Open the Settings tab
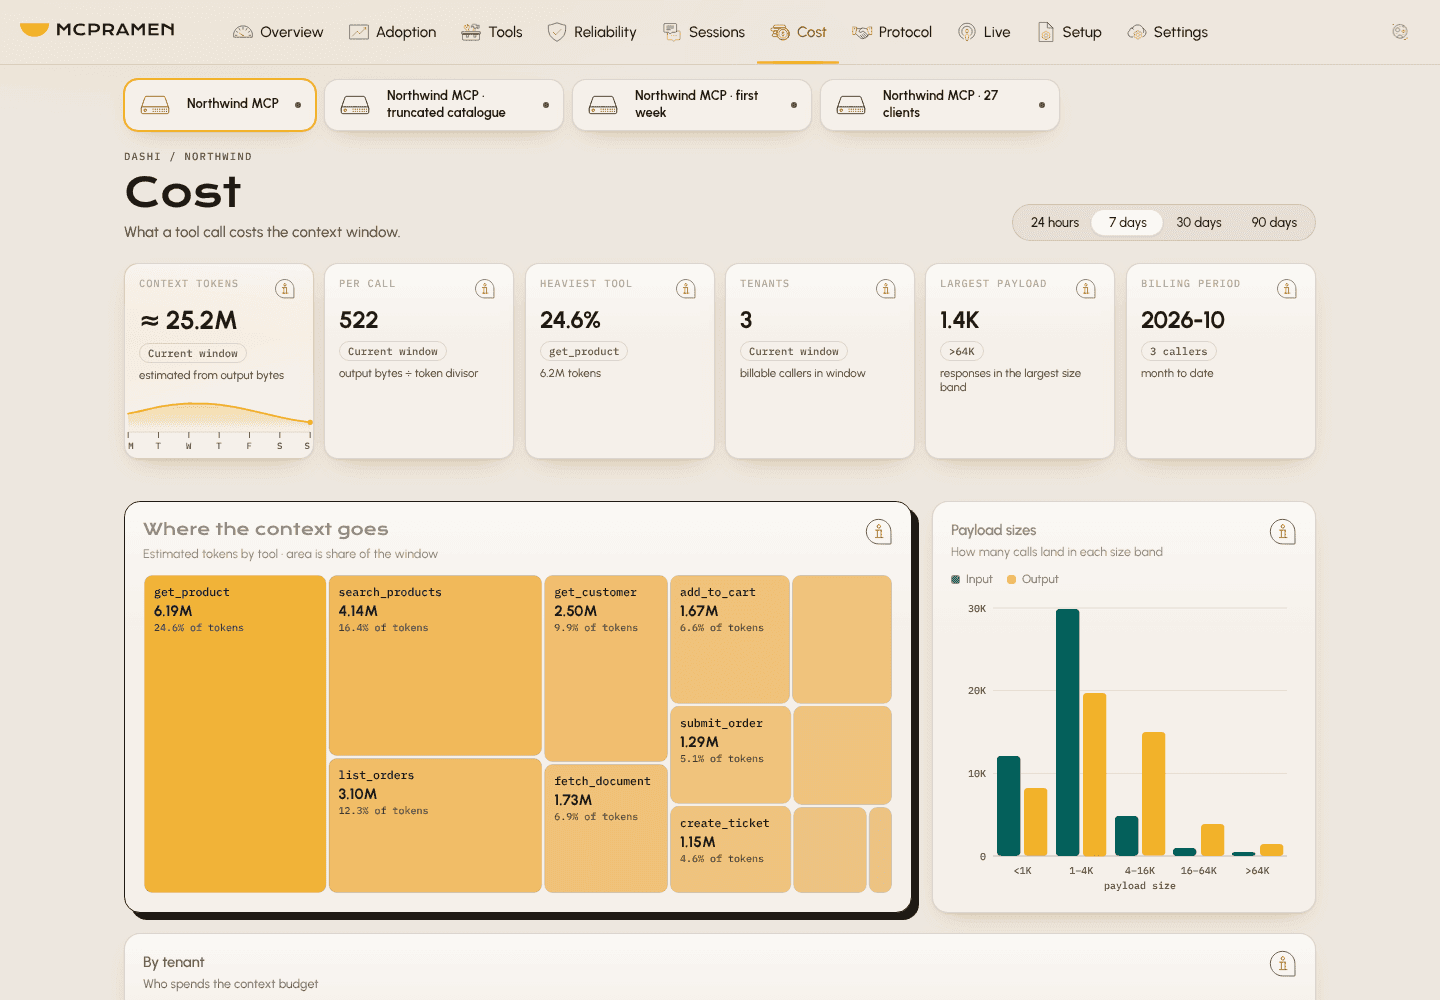Viewport: 1440px width, 1000px height. click(x=1167, y=32)
